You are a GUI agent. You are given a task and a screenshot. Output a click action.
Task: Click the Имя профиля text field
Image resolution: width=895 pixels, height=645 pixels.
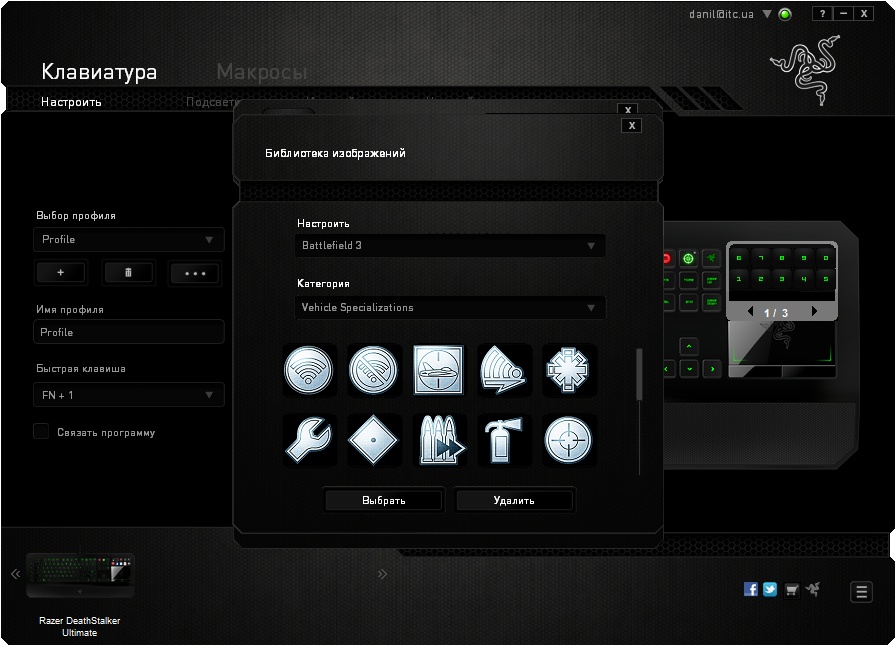tap(128, 332)
